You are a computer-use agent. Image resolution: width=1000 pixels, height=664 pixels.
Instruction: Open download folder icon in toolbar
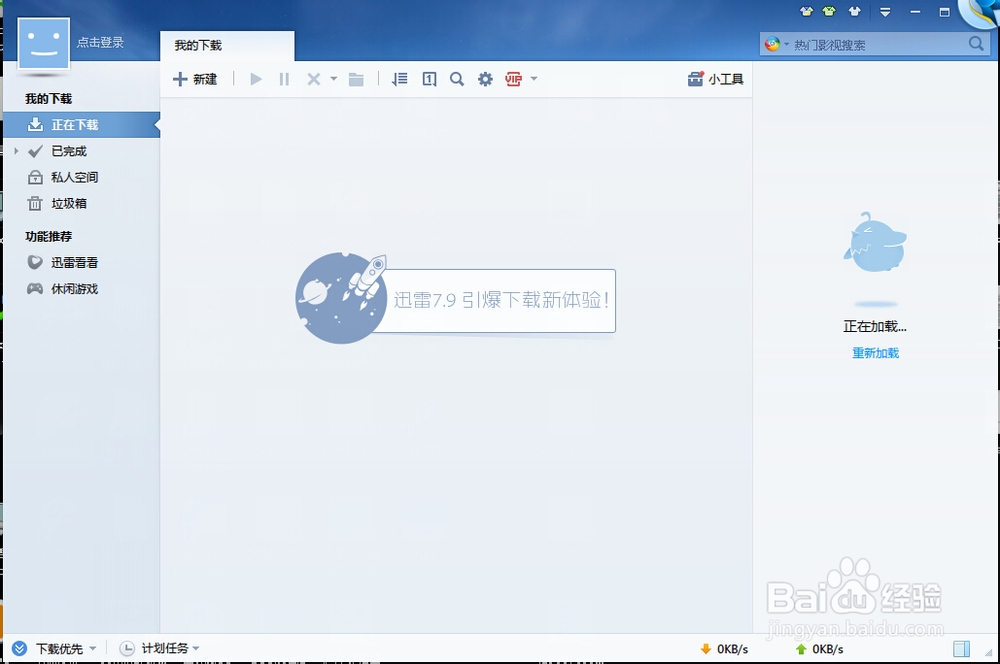(356, 79)
